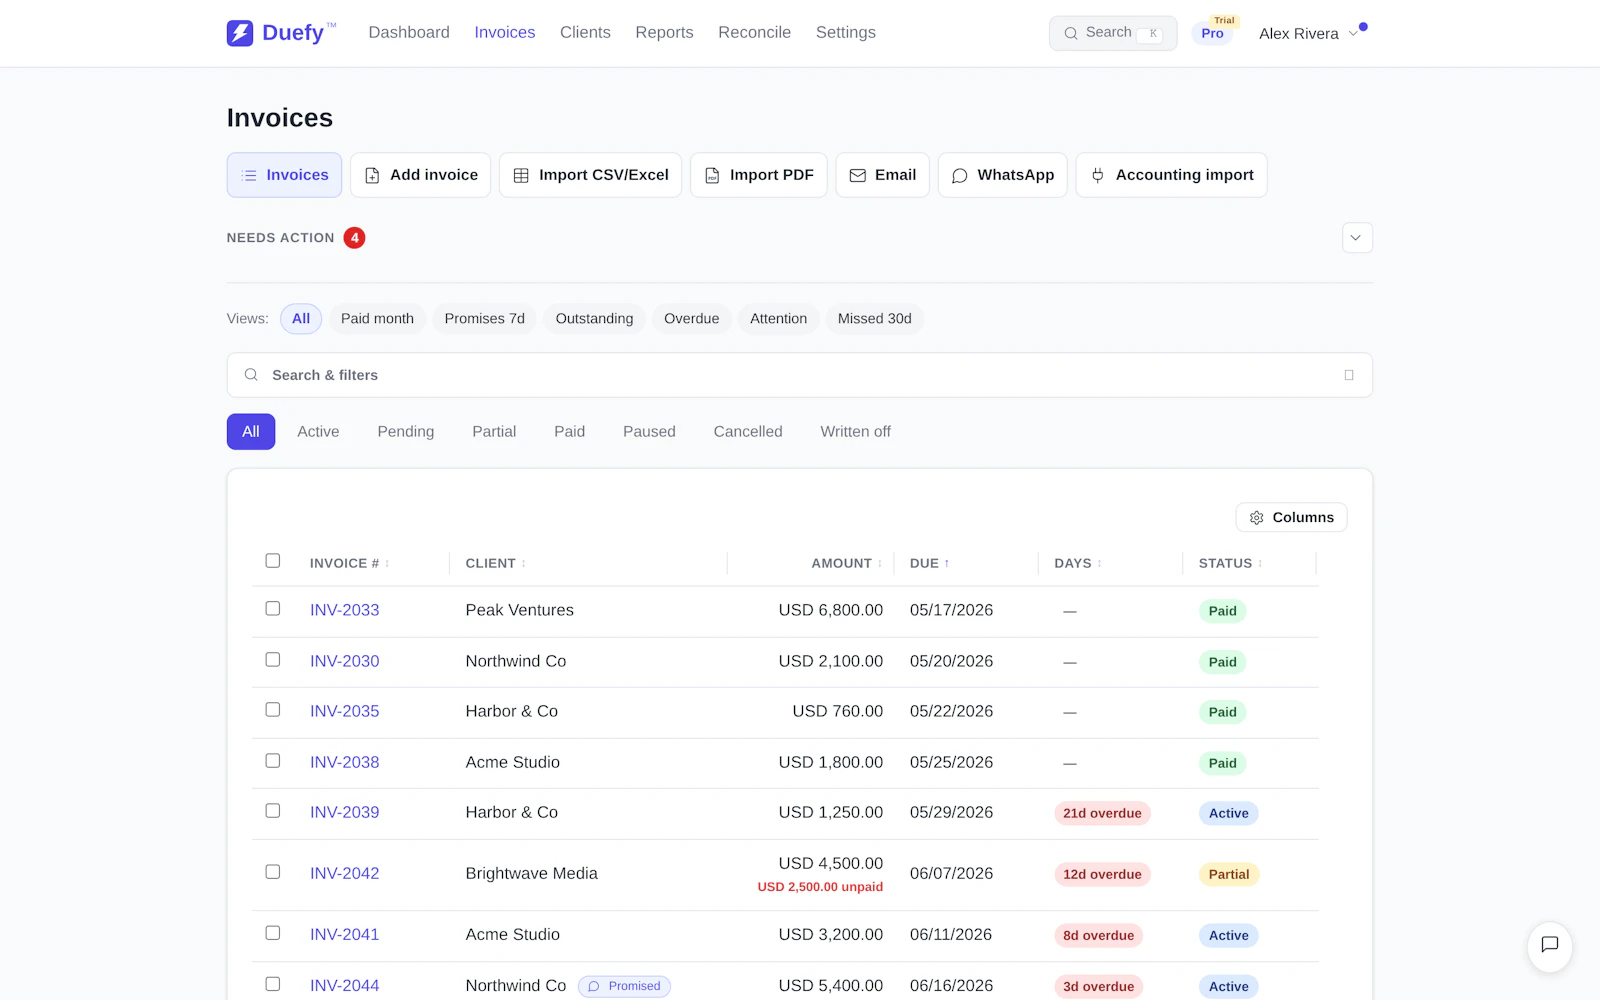Sort by the STATUS column header
Viewport: 1600px width, 1000px height.
coord(1230,564)
